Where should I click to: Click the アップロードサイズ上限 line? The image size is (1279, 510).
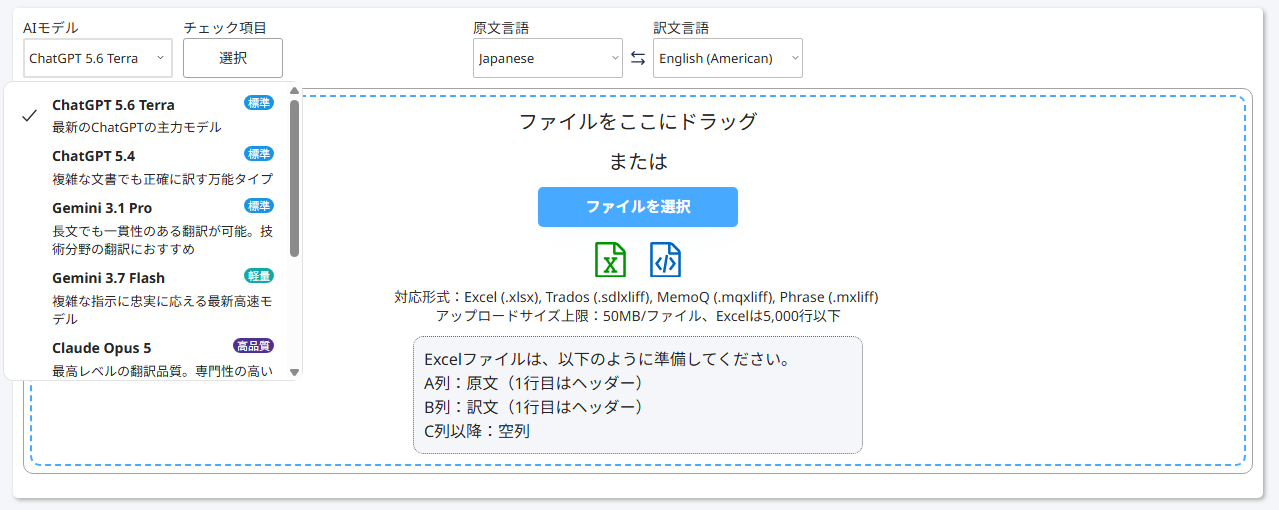click(638, 316)
